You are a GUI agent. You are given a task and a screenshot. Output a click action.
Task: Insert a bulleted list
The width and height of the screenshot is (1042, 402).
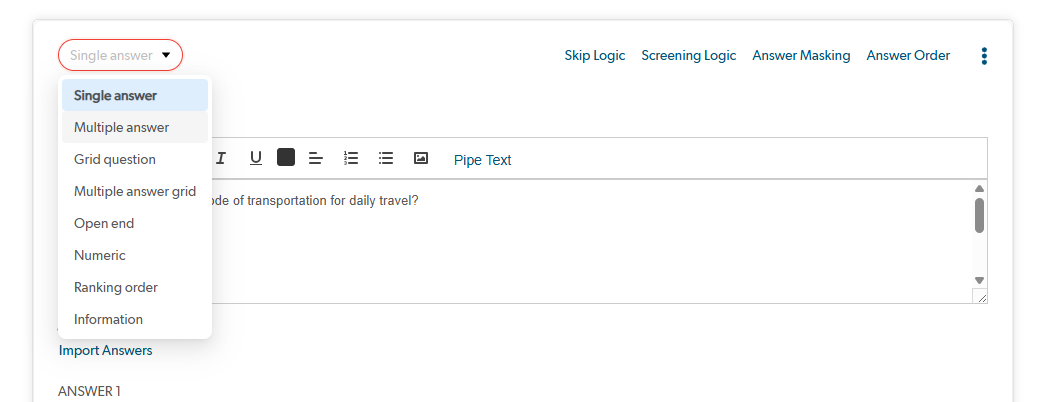[x=386, y=158]
